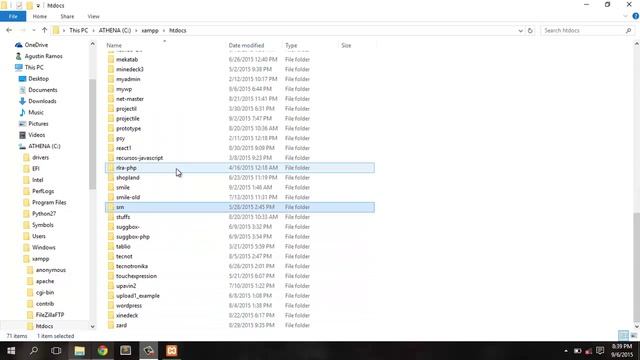Click the mekatab folder icon
The width and height of the screenshot is (640, 360).
[111, 60]
